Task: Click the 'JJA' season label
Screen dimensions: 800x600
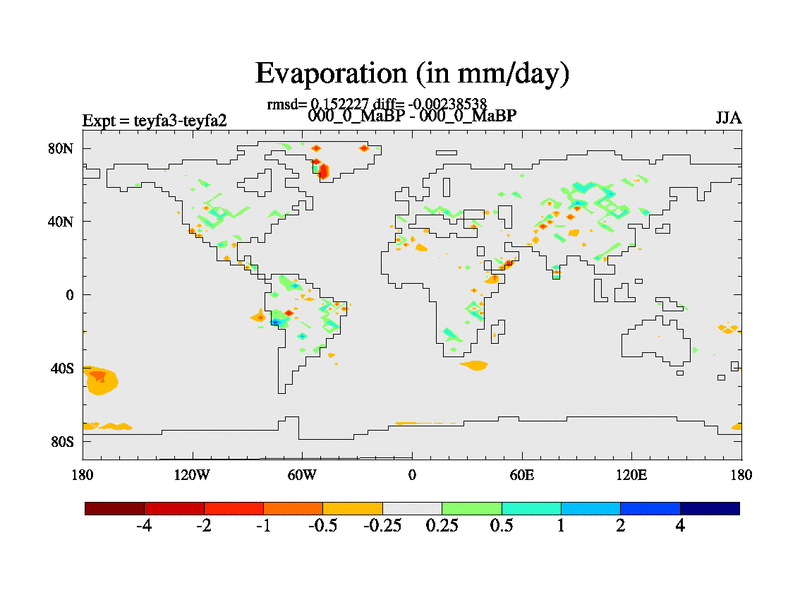Action: [728, 117]
